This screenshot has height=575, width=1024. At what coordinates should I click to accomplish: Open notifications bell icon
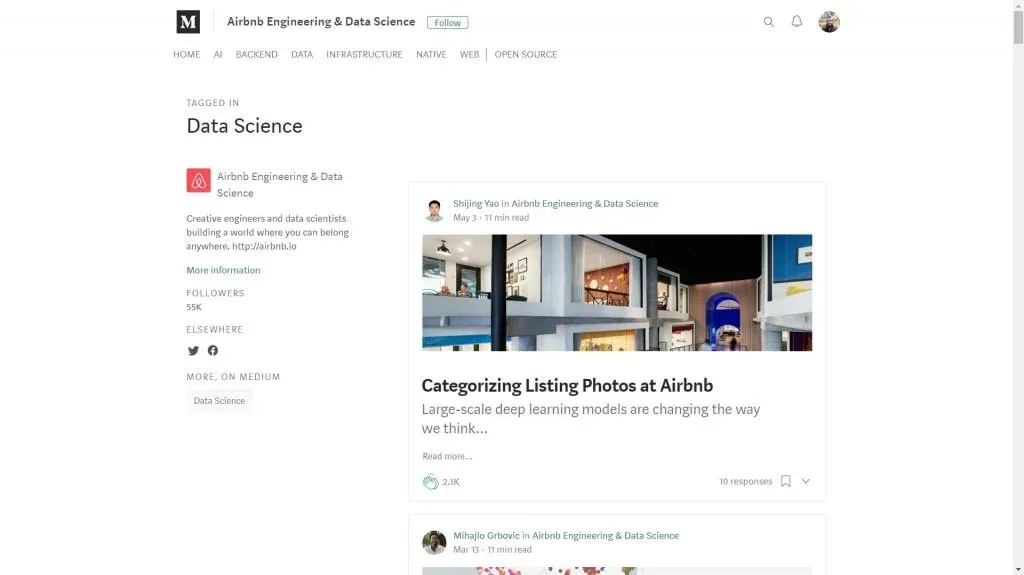[x=797, y=22]
